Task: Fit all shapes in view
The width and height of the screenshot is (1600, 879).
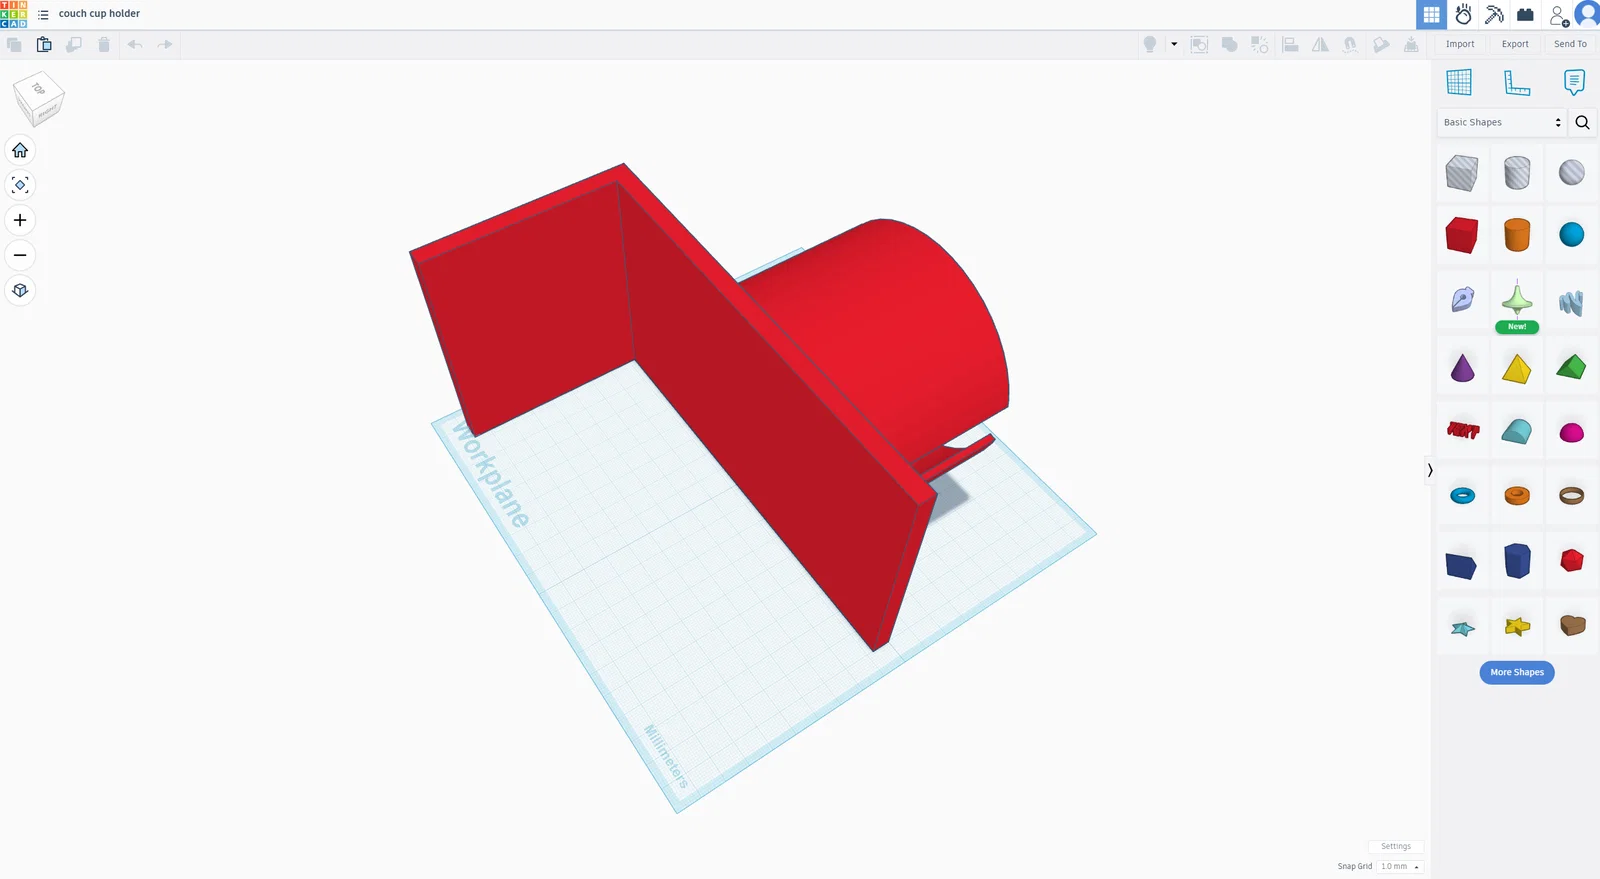Action: click(20, 185)
